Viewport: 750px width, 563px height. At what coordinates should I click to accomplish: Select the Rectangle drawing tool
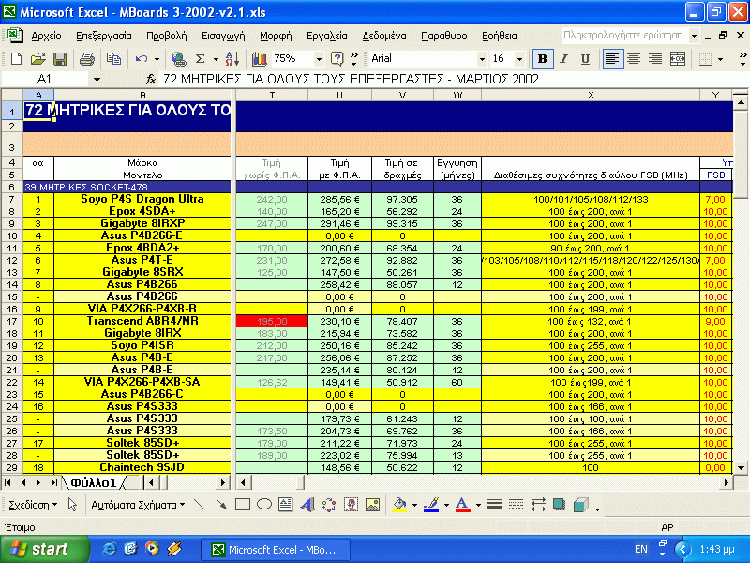pos(243,504)
